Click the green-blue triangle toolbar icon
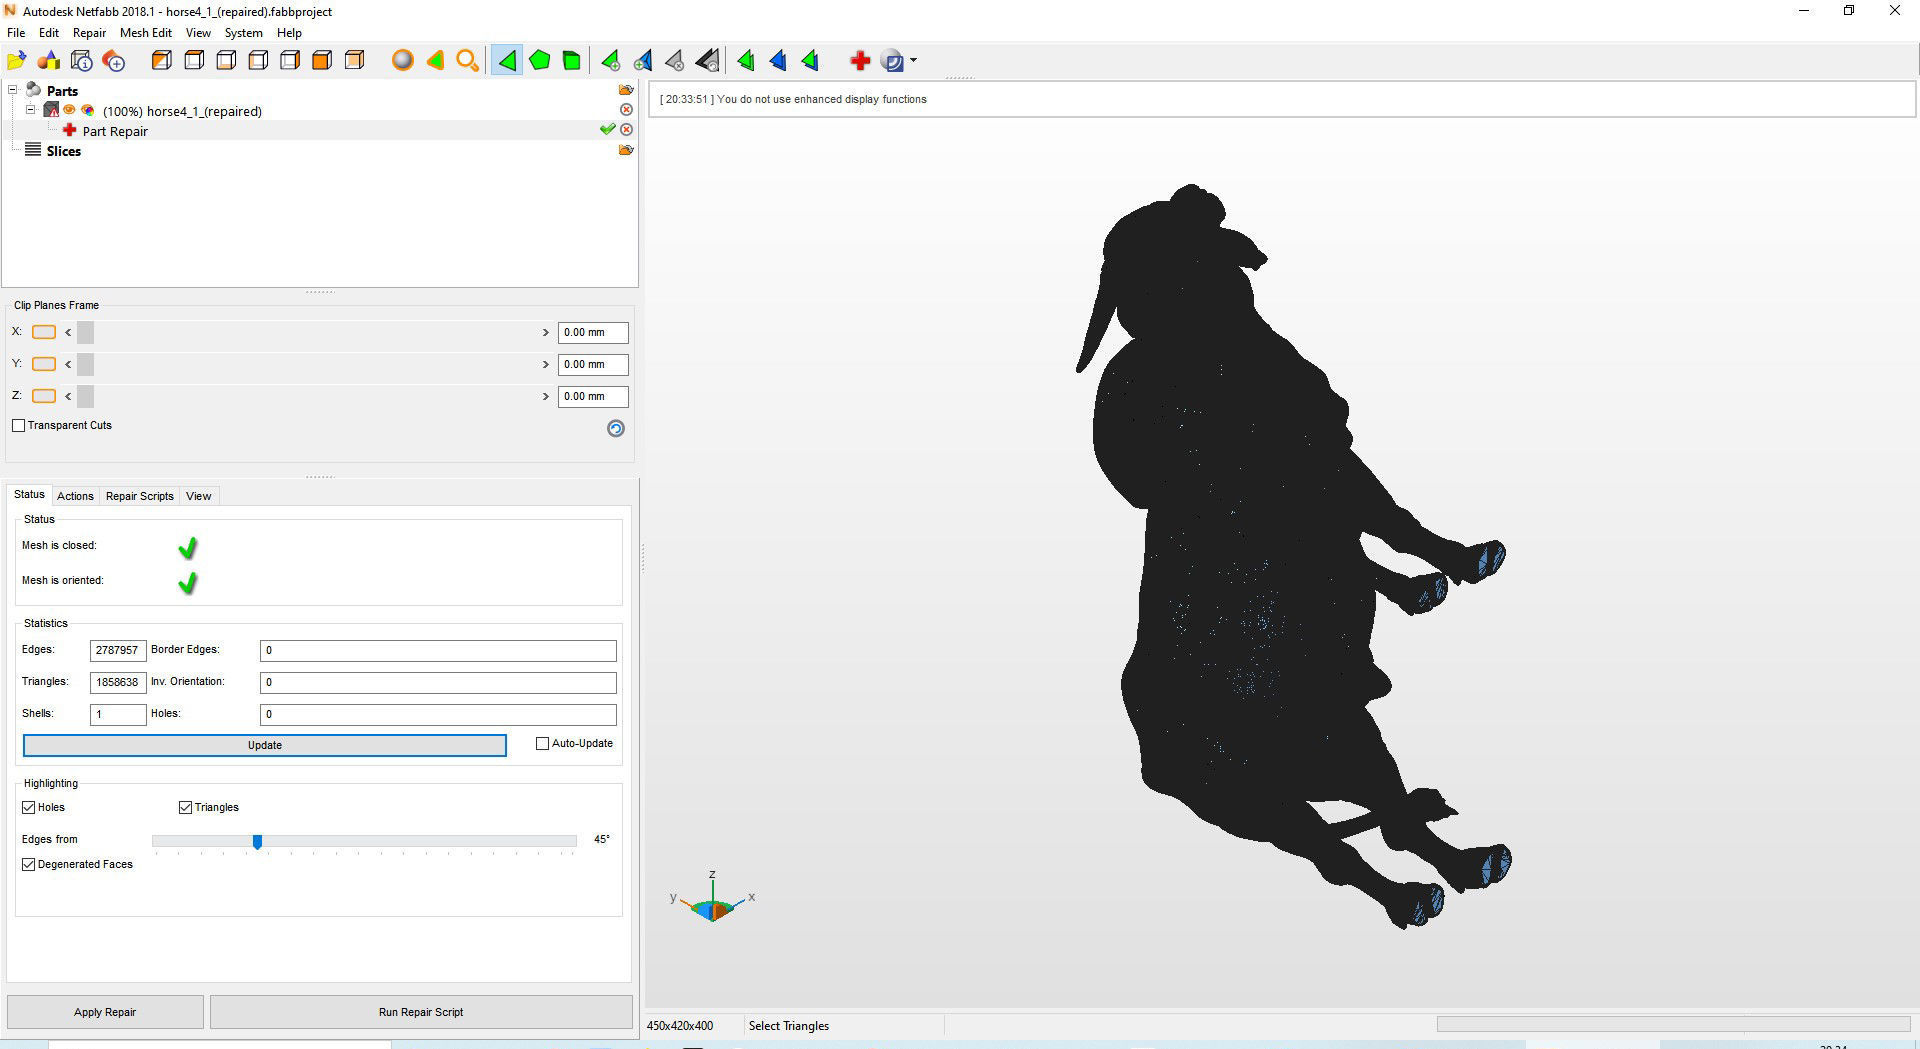The image size is (1920, 1049). tap(810, 61)
